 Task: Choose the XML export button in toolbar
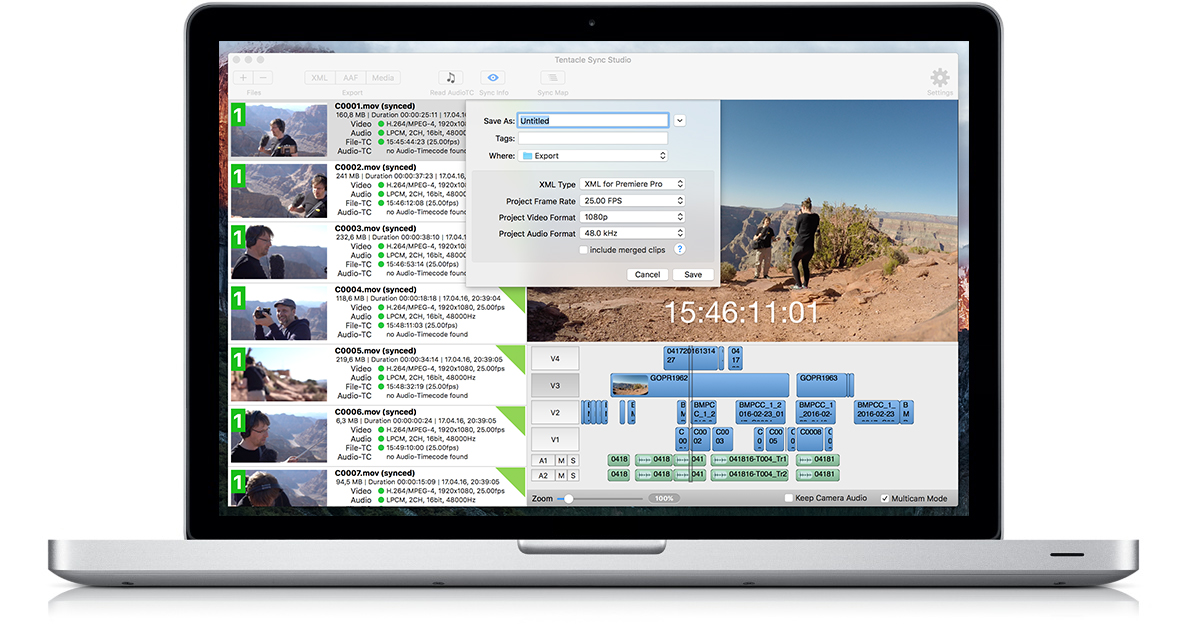(x=320, y=78)
